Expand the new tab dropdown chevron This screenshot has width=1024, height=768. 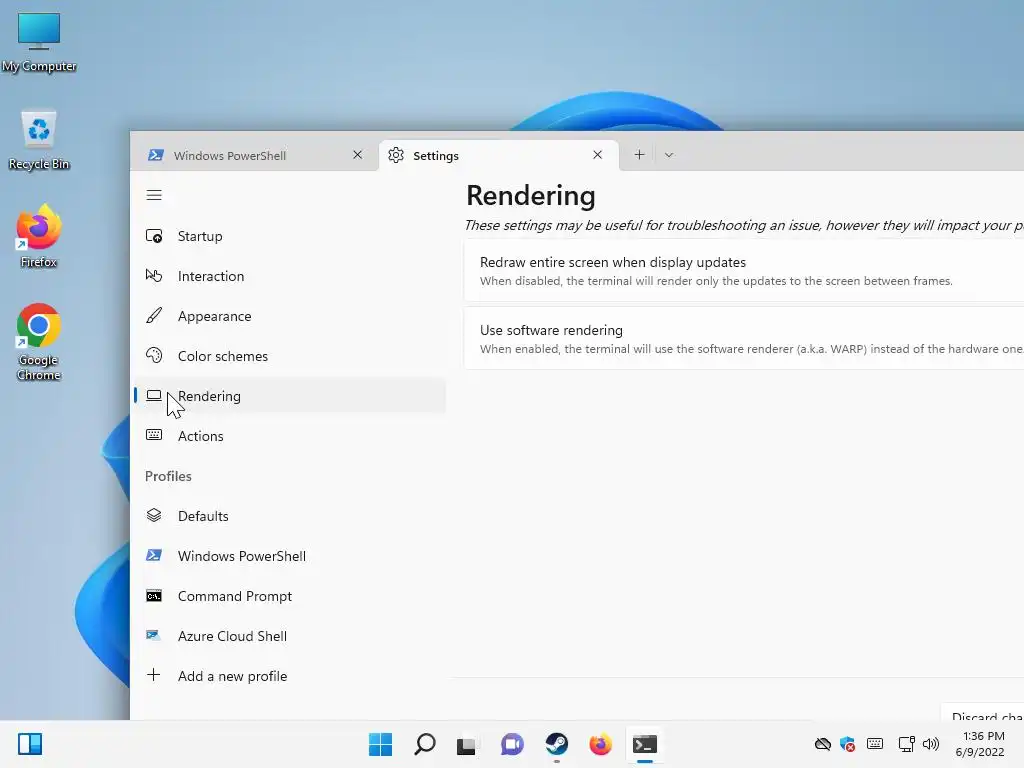point(669,155)
